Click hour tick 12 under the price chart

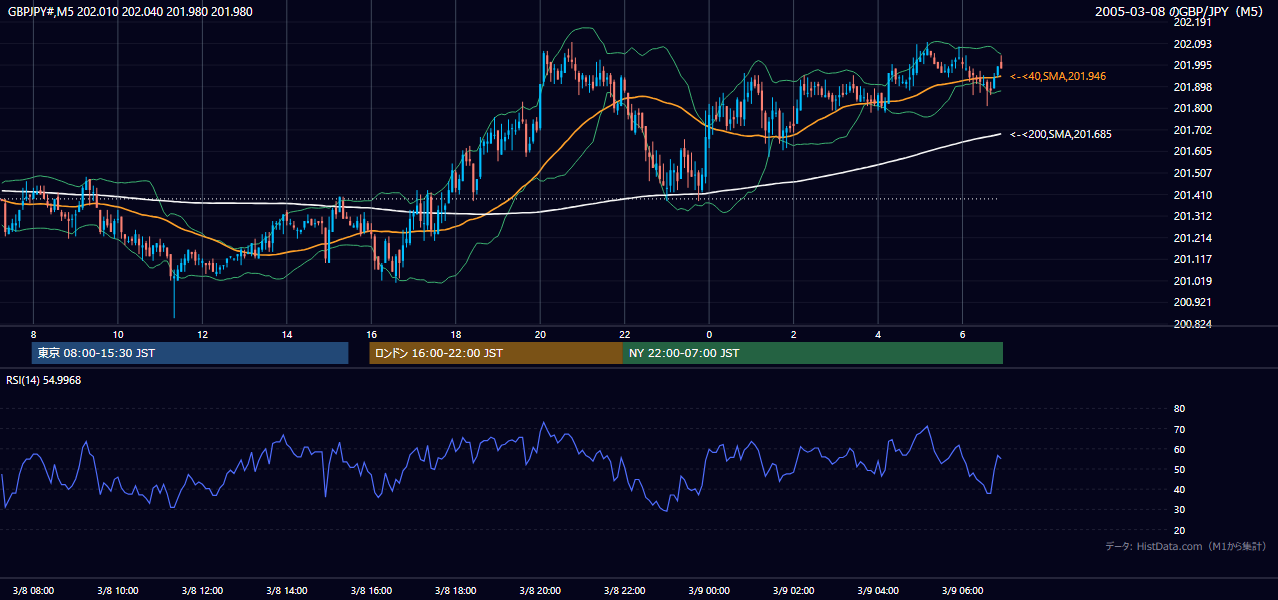(x=202, y=334)
